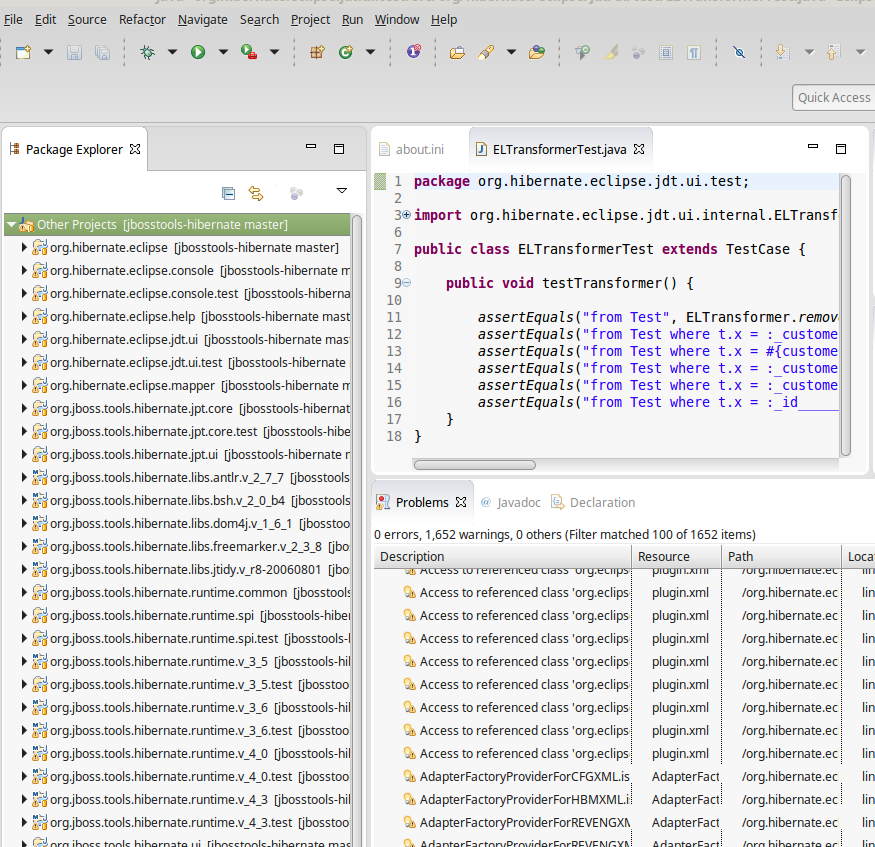875x847 pixels.
Task: Toggle Show Whitespace Characters pilcrow icon
Action: click(694, 52)
